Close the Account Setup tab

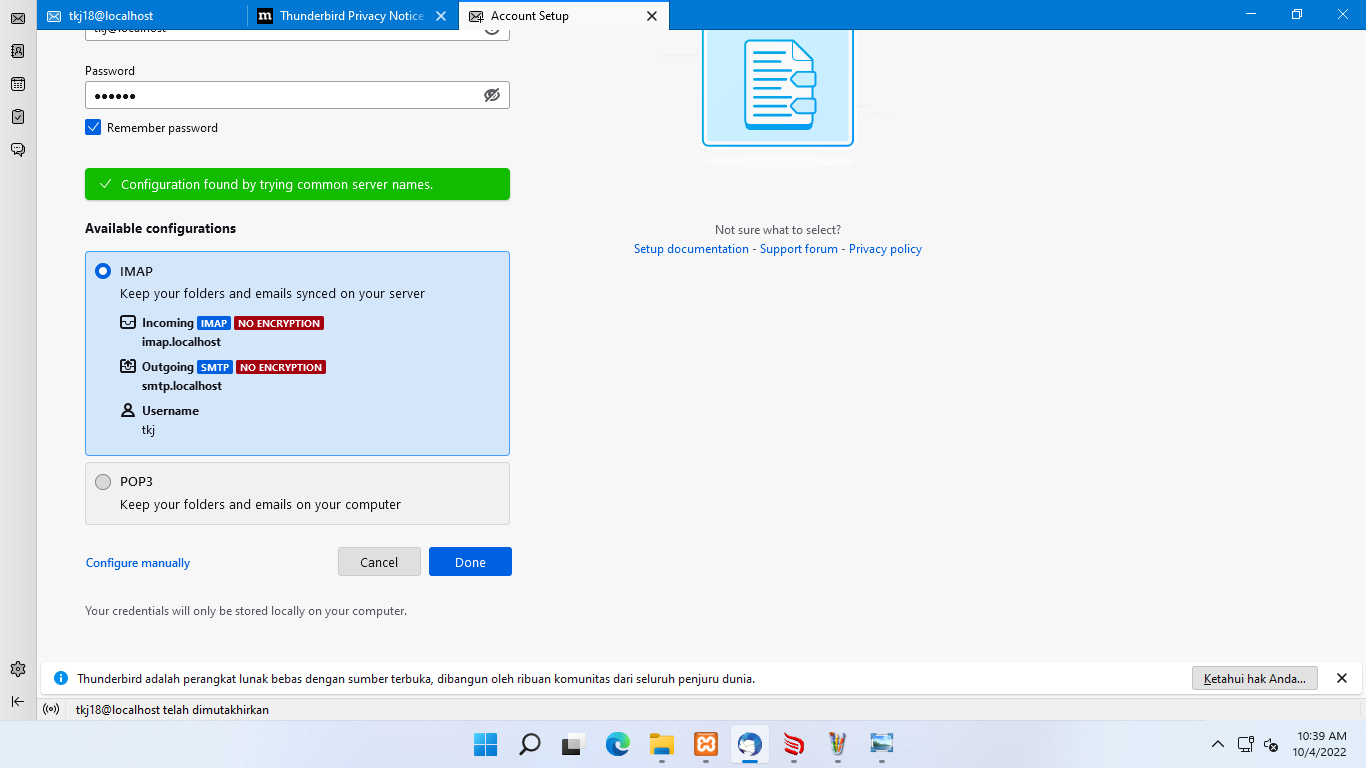point(652,16)
